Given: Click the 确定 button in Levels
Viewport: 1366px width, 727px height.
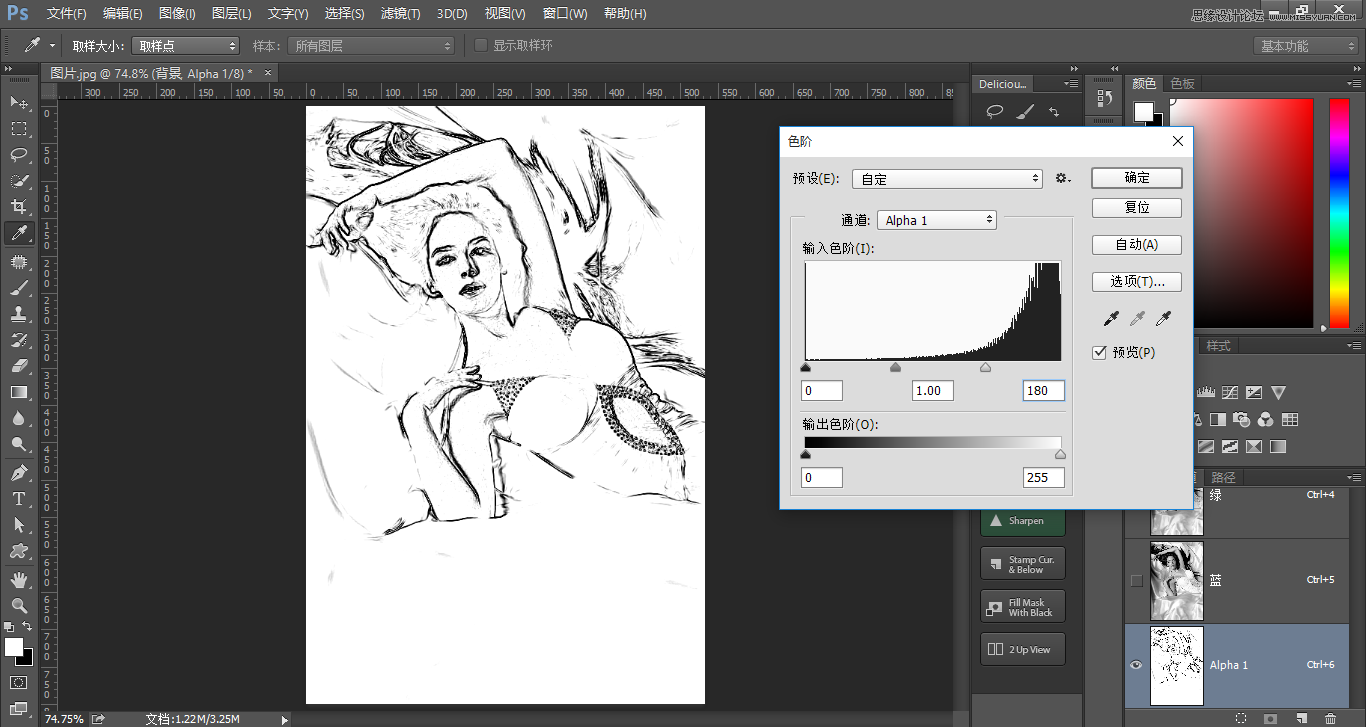Looking at the screenshot, I should pos(1137,177).
